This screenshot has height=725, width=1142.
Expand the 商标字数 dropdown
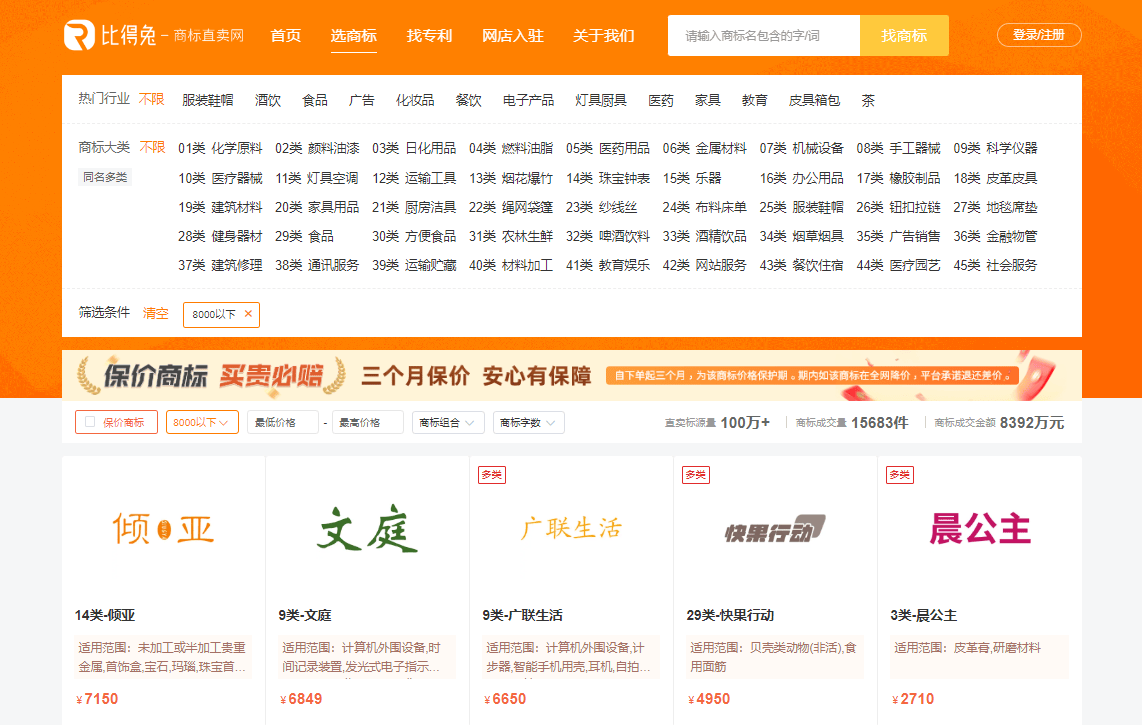tap(528, 423)
